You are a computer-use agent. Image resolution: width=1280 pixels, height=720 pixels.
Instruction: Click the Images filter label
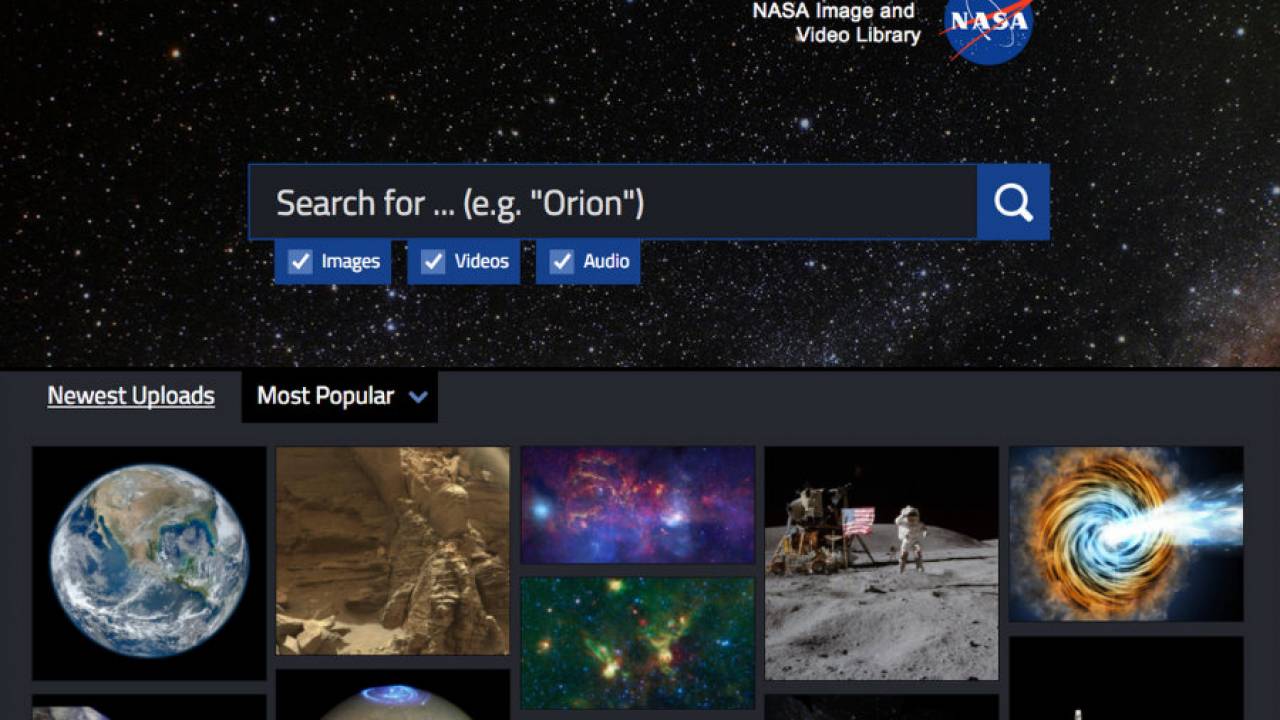point(350,262)
